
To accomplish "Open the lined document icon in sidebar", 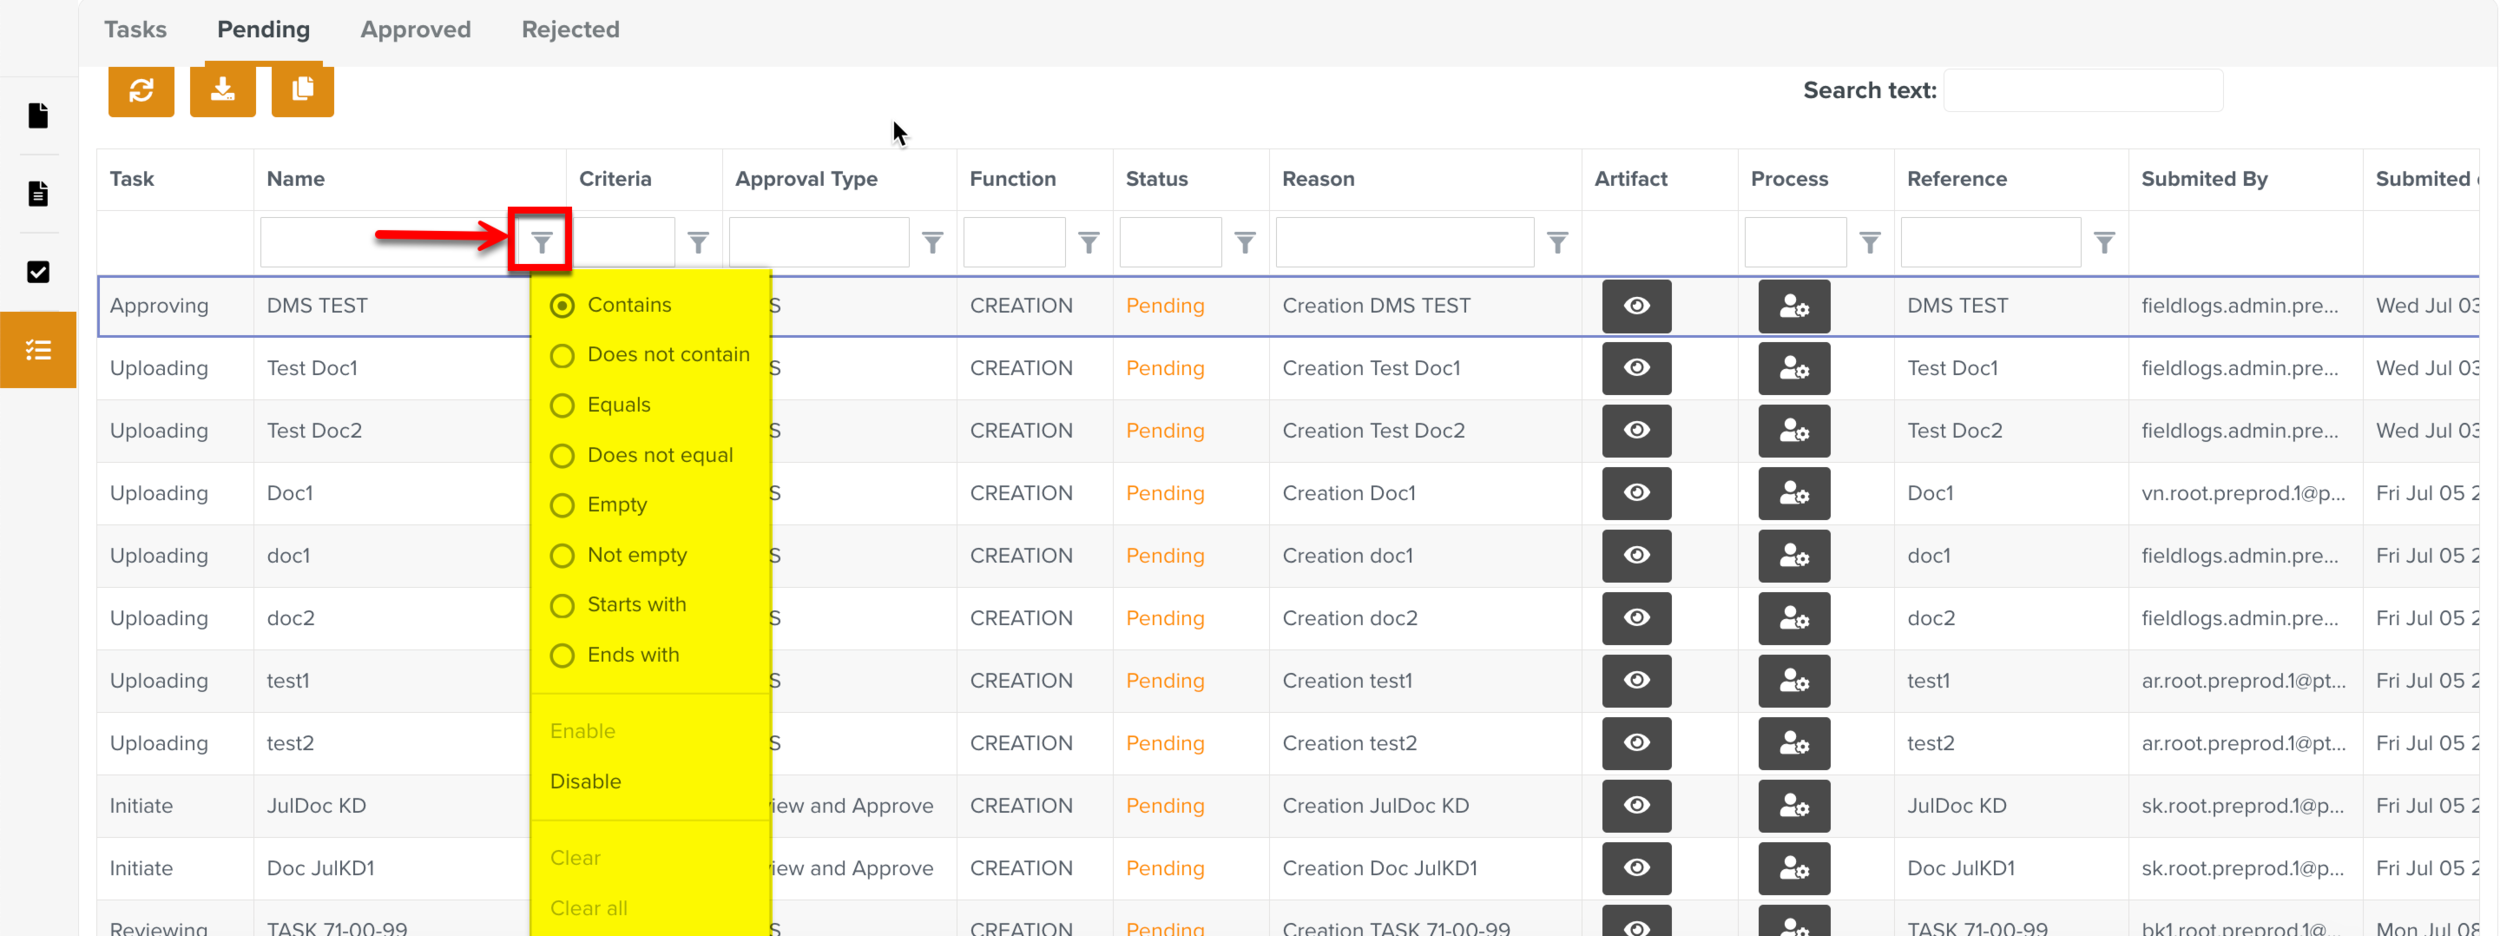I will click(38, 193).
